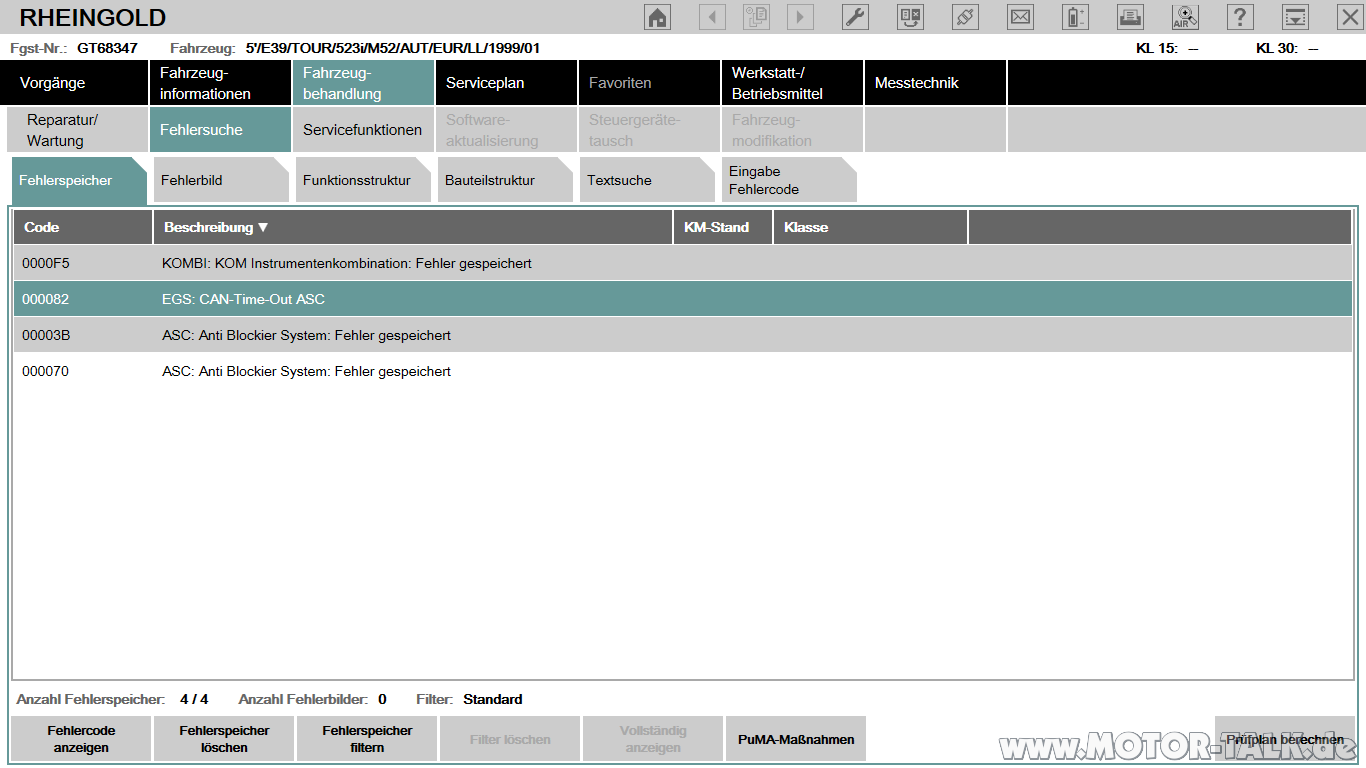This screenshot has height=768, width=1366.
Task: Open the Fahrzeuginformationen menu
Action: (220, 83)
